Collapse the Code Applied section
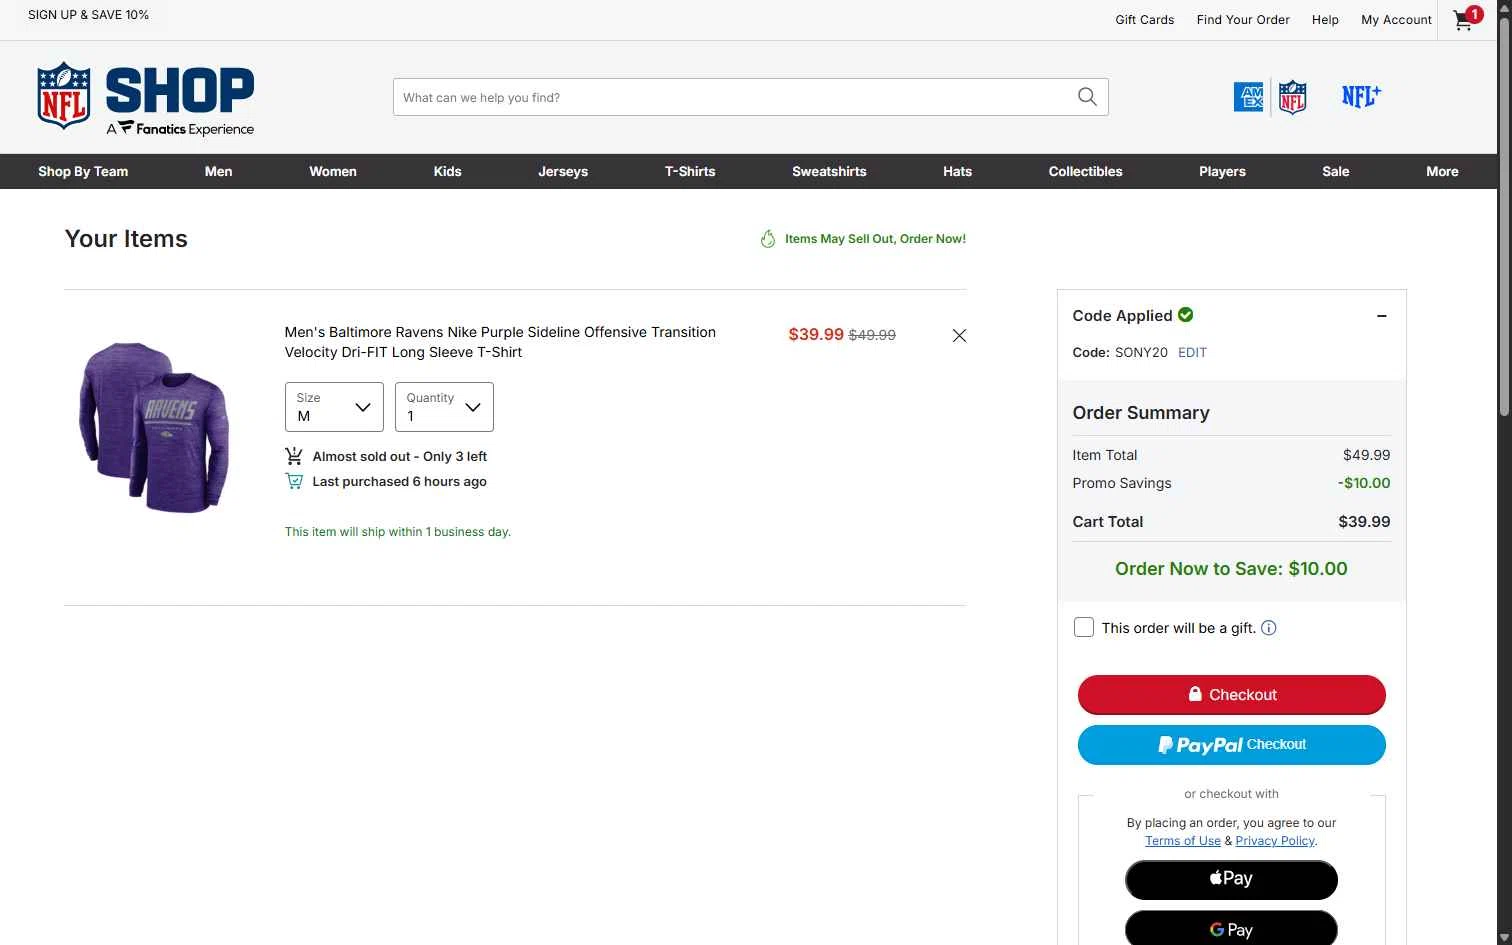 tap(1382, 316)
